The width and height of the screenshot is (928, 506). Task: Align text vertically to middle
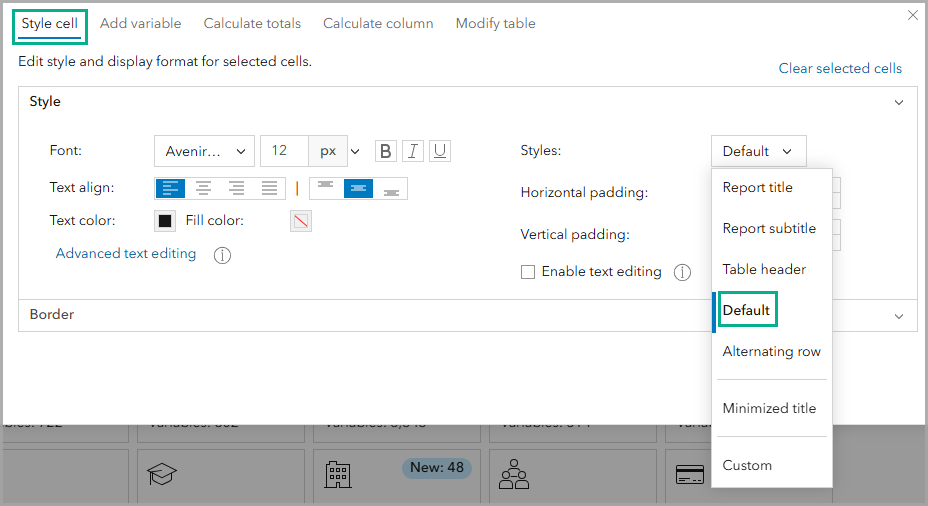358,189
